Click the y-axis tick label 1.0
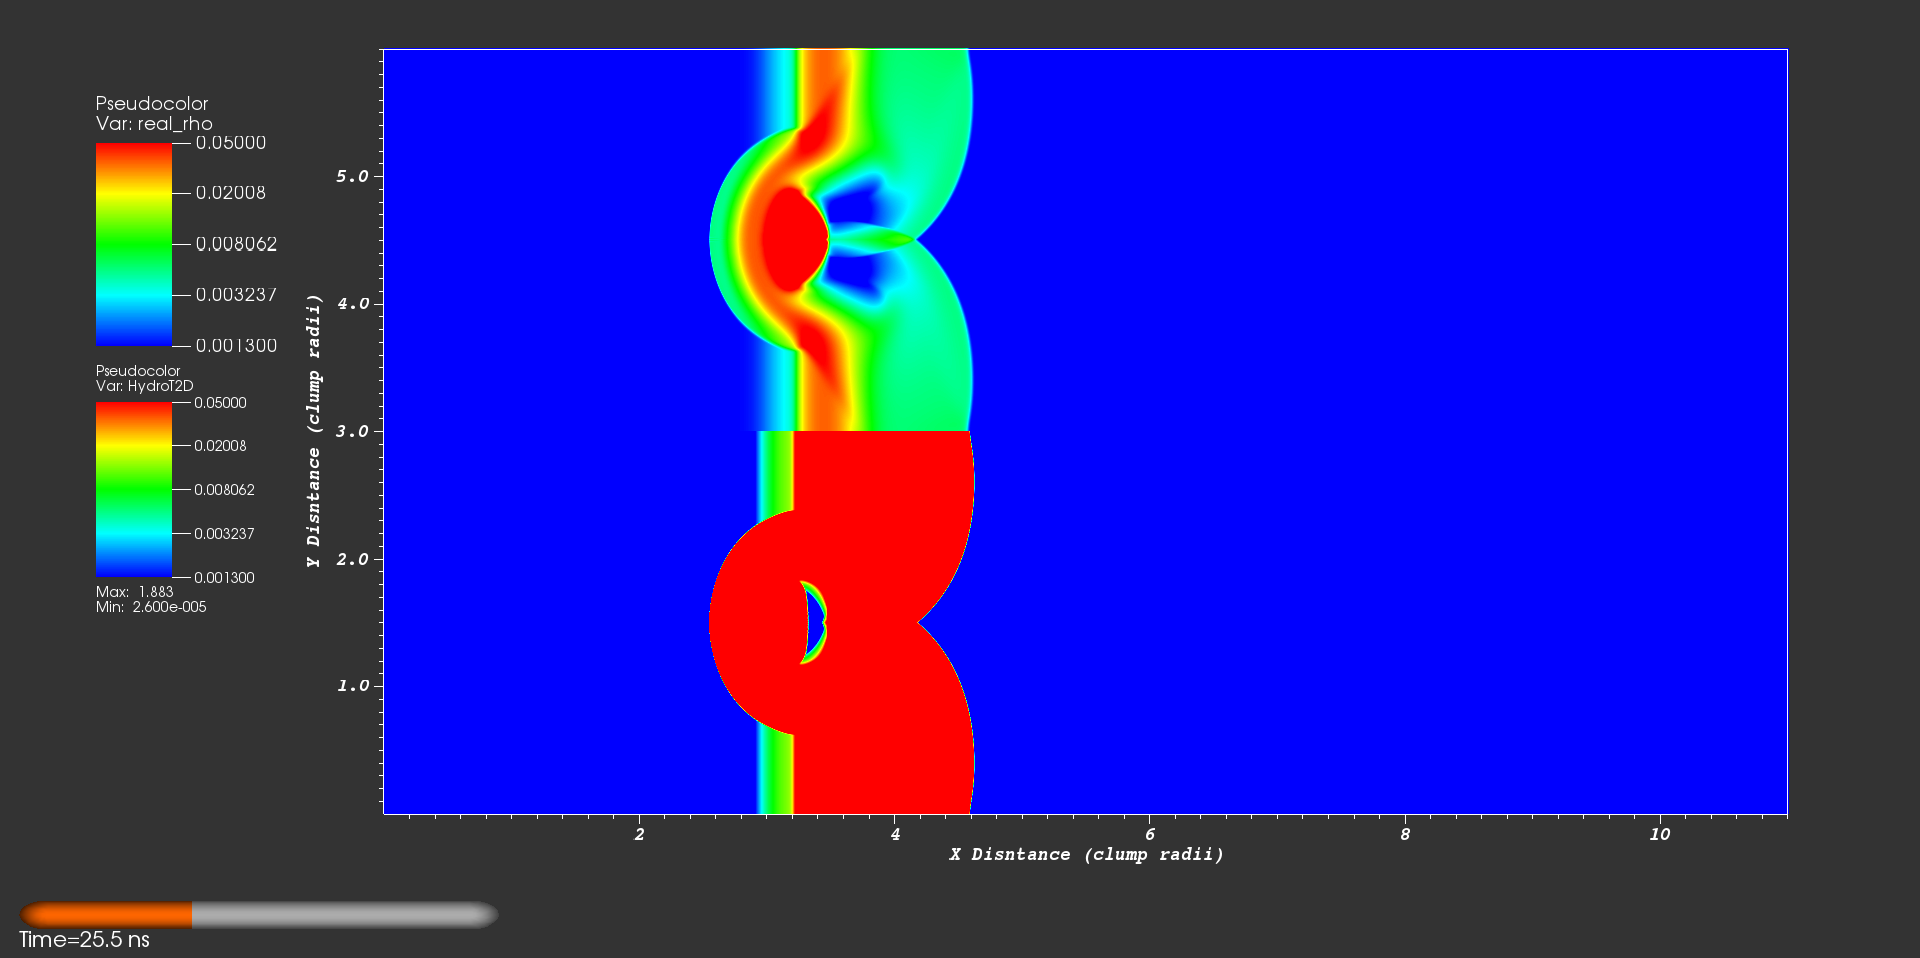 pyautogui.click(x=353, y=686)
